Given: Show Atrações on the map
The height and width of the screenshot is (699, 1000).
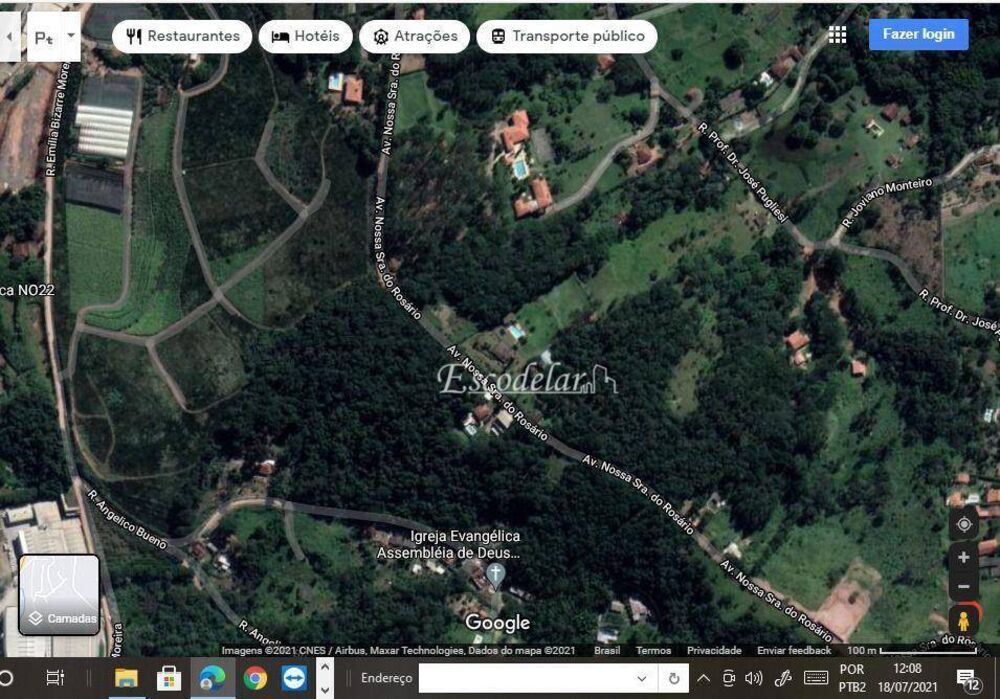Looking at the screenshot, I should point(415,36).
